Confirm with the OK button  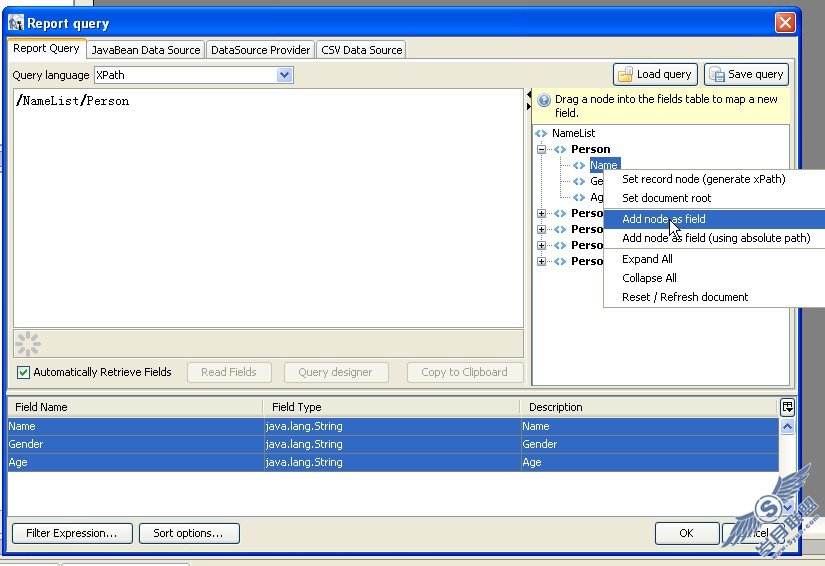pyautogui.click(x=687, y=533)
